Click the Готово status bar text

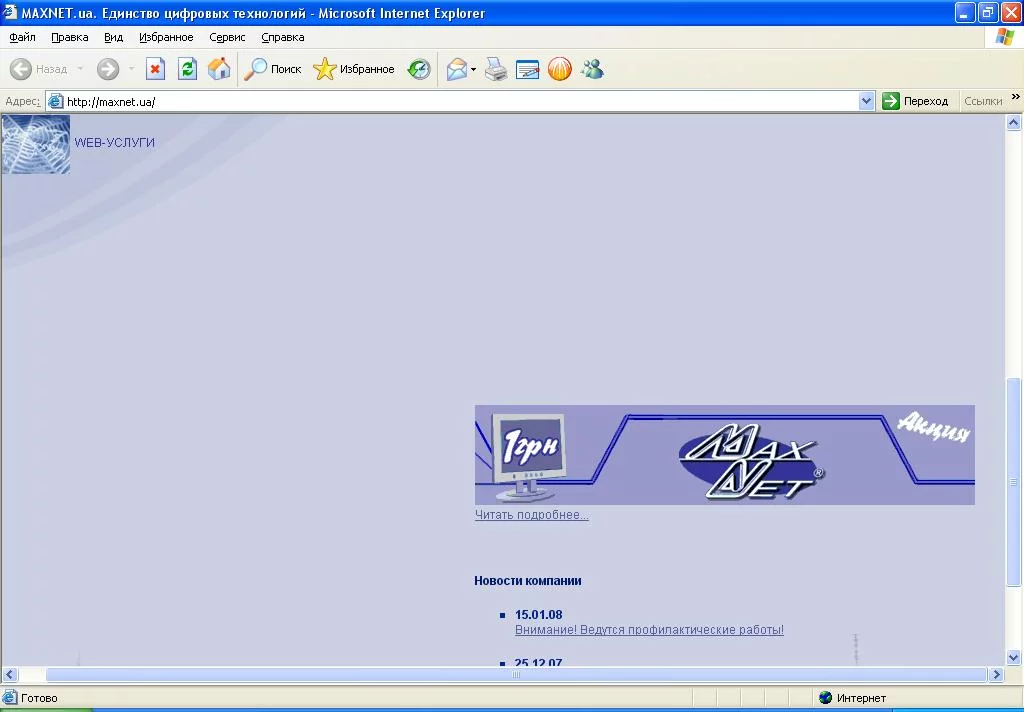tap(39, 698)
